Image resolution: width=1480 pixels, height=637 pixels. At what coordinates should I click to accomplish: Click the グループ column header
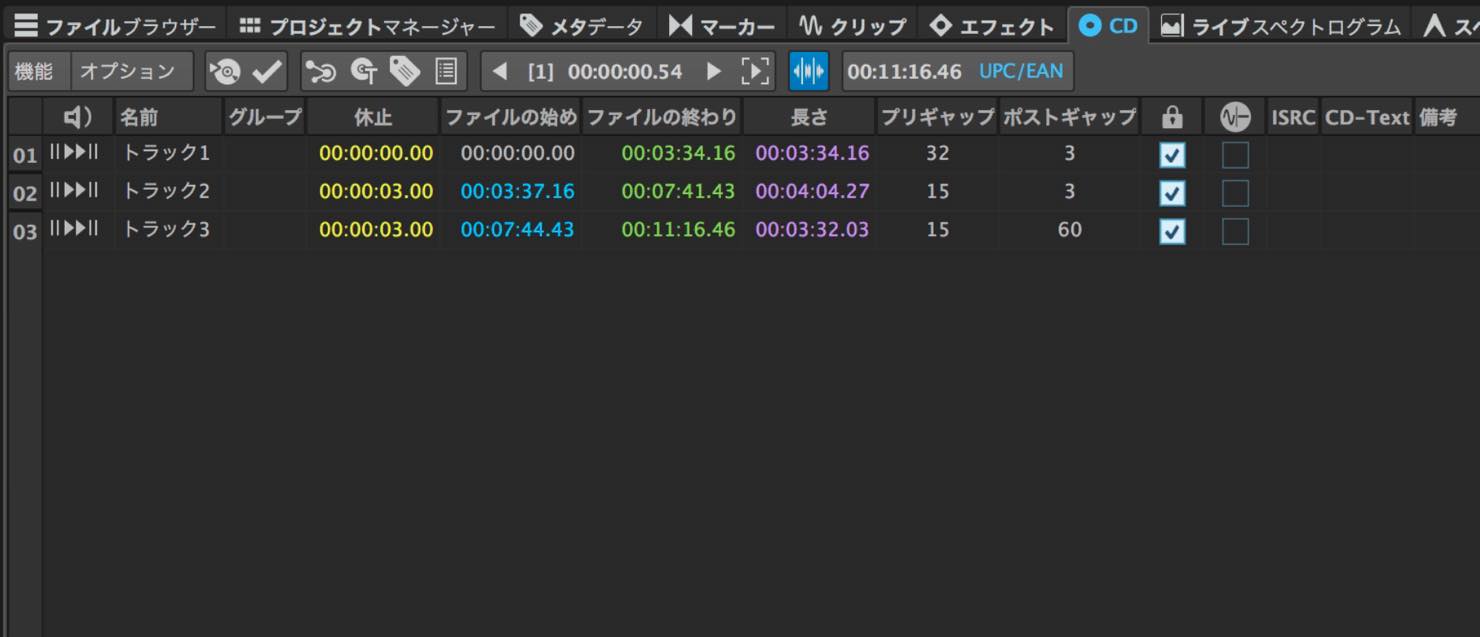265,117
